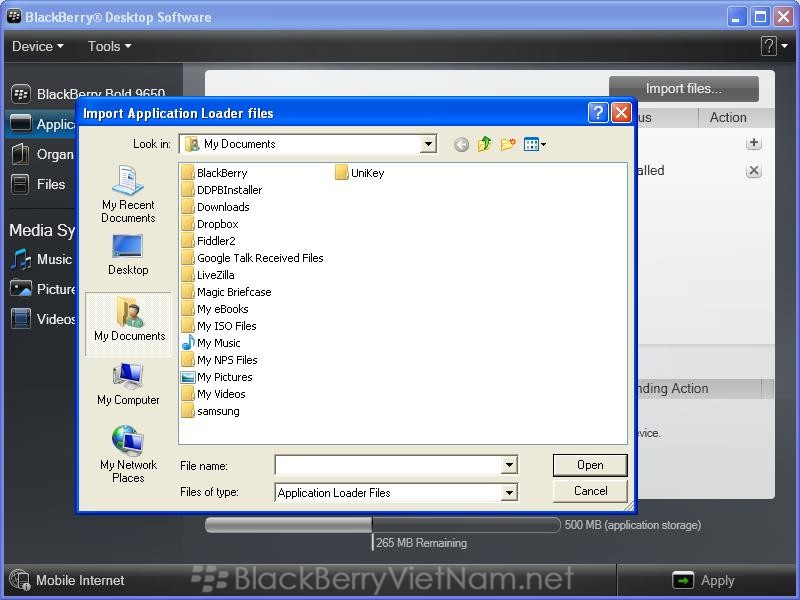
Task: Select Organizer in the main window sidebar
Action: (x=43, y=154)
